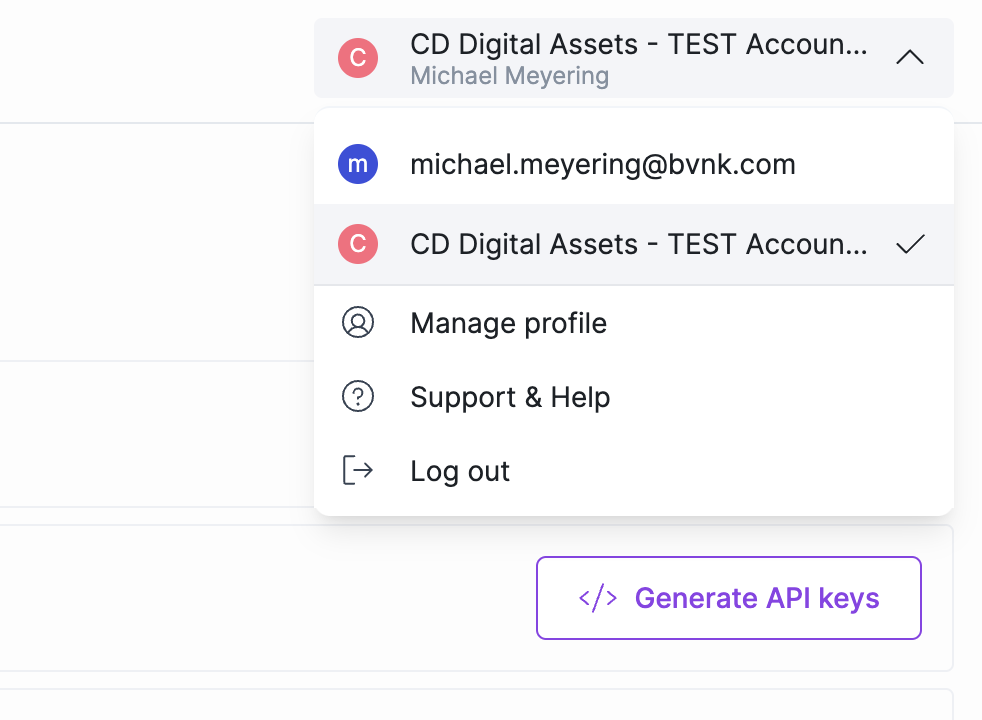Click the question mark help icon
982x720 pixels.
coord(358,396)
